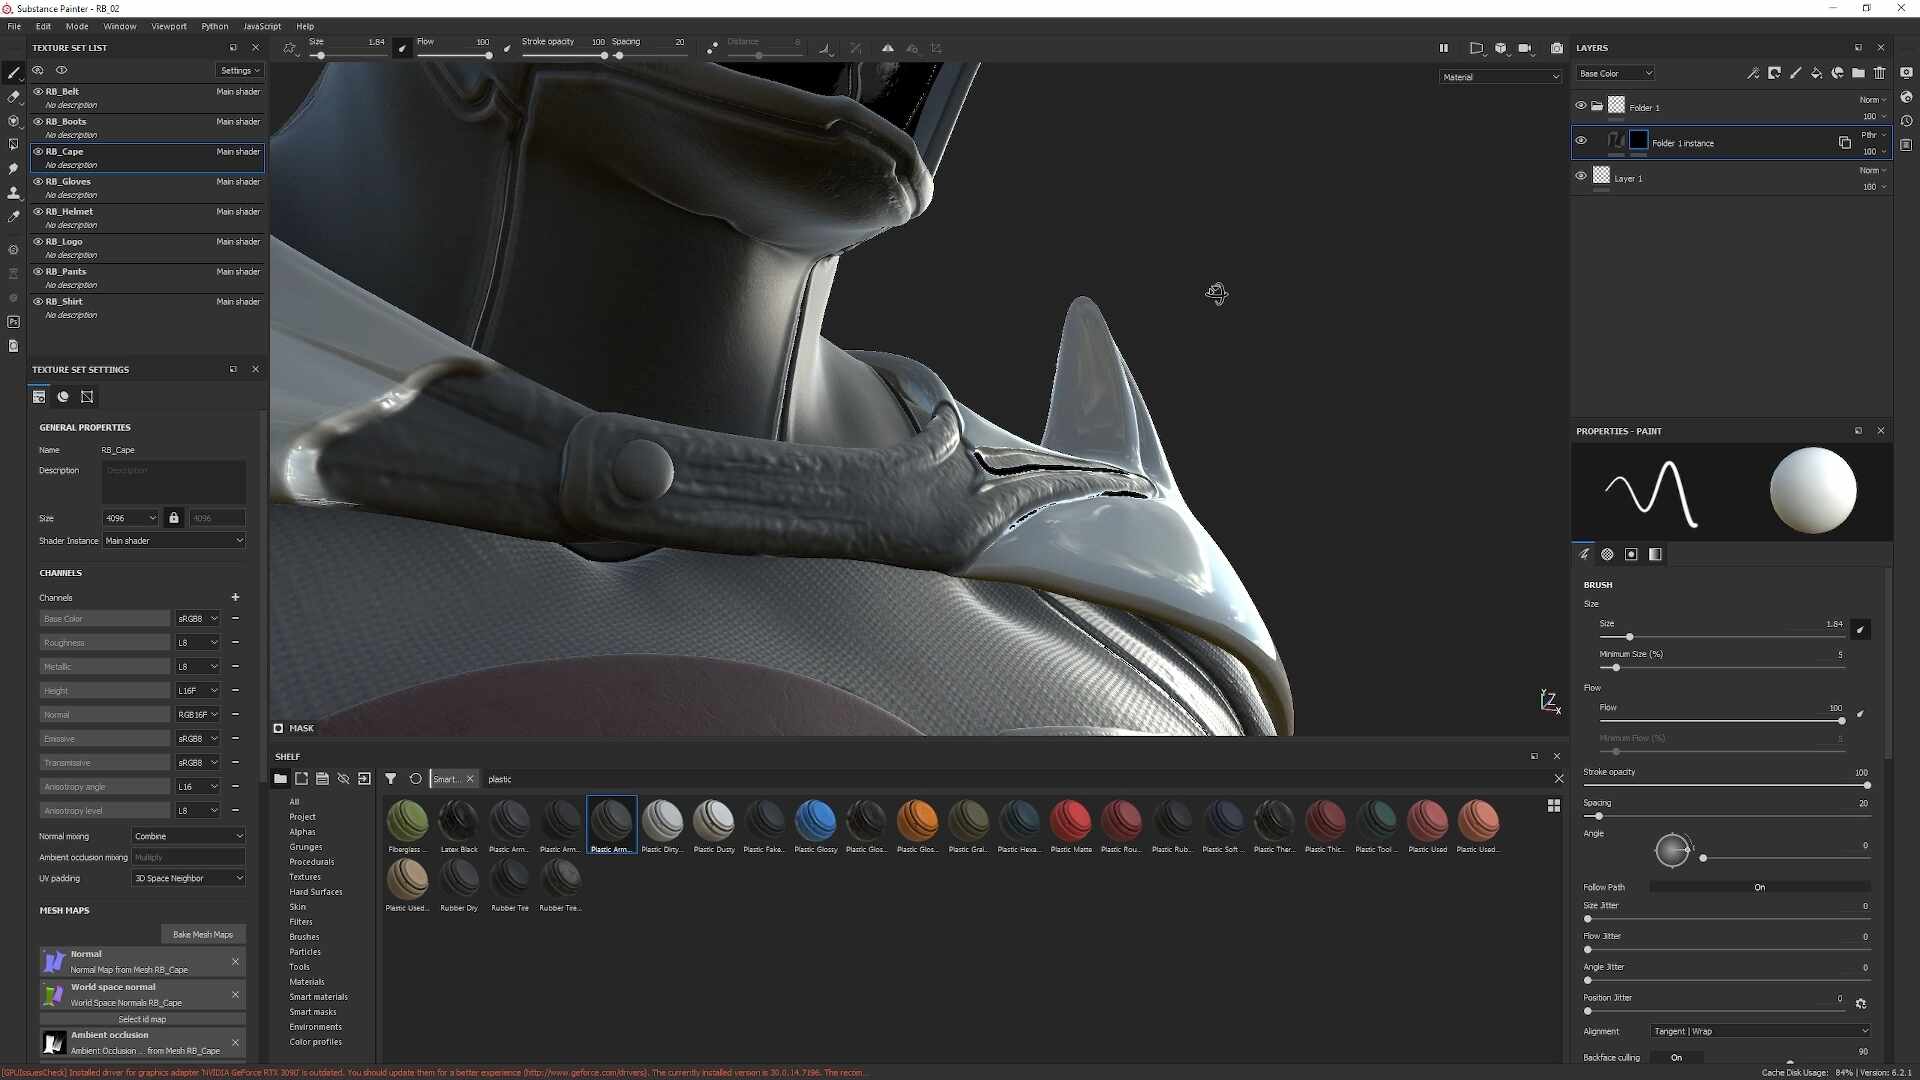Select the Clone stamp tool
The width and height of the screenshot is (1920, 1080).
13,193
